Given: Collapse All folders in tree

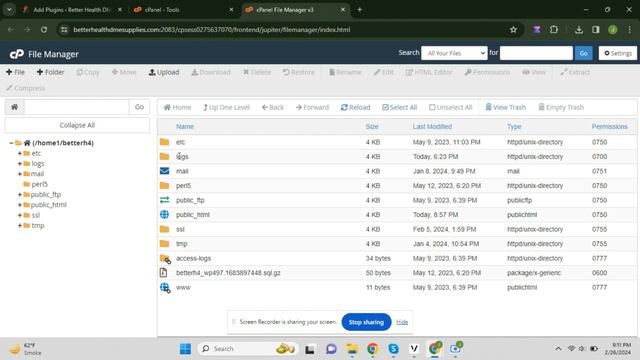Looking at the screenshot, I should pos(77,125).
